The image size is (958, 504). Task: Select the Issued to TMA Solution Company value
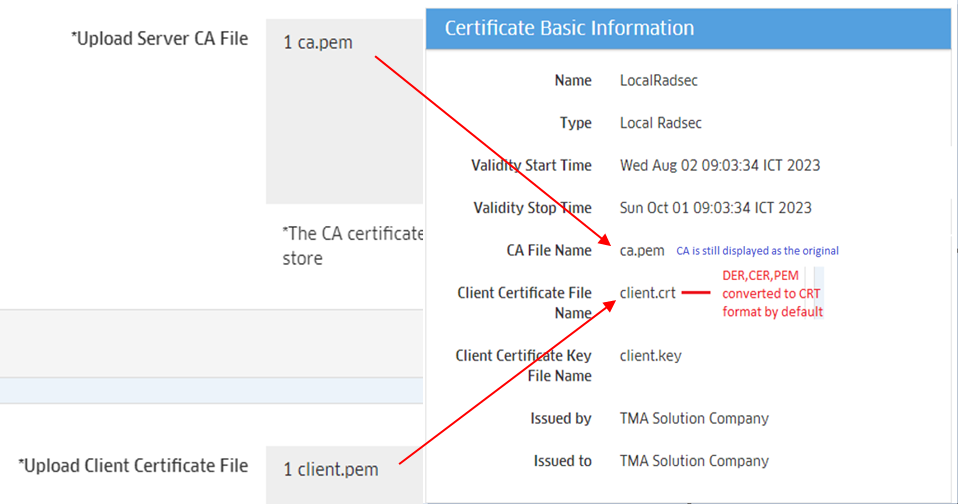[x=694, y=461]
